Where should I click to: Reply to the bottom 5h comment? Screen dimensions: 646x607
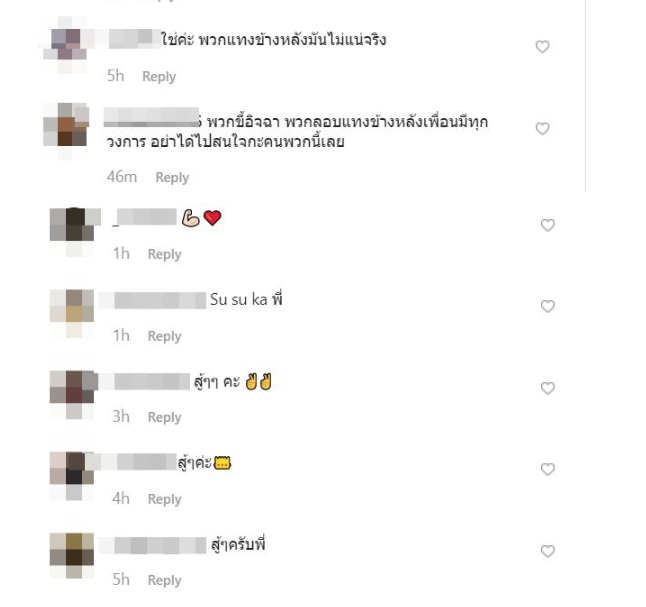pos(164,581)
